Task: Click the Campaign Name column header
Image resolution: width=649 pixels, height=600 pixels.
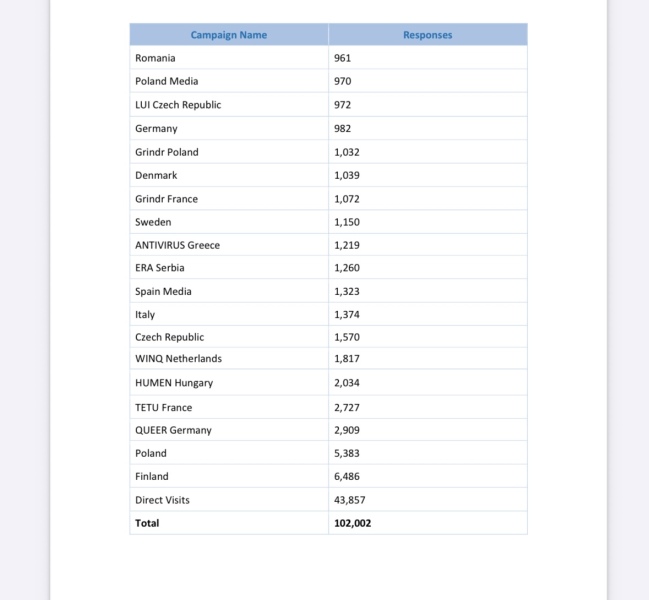Action: point(229,35)
